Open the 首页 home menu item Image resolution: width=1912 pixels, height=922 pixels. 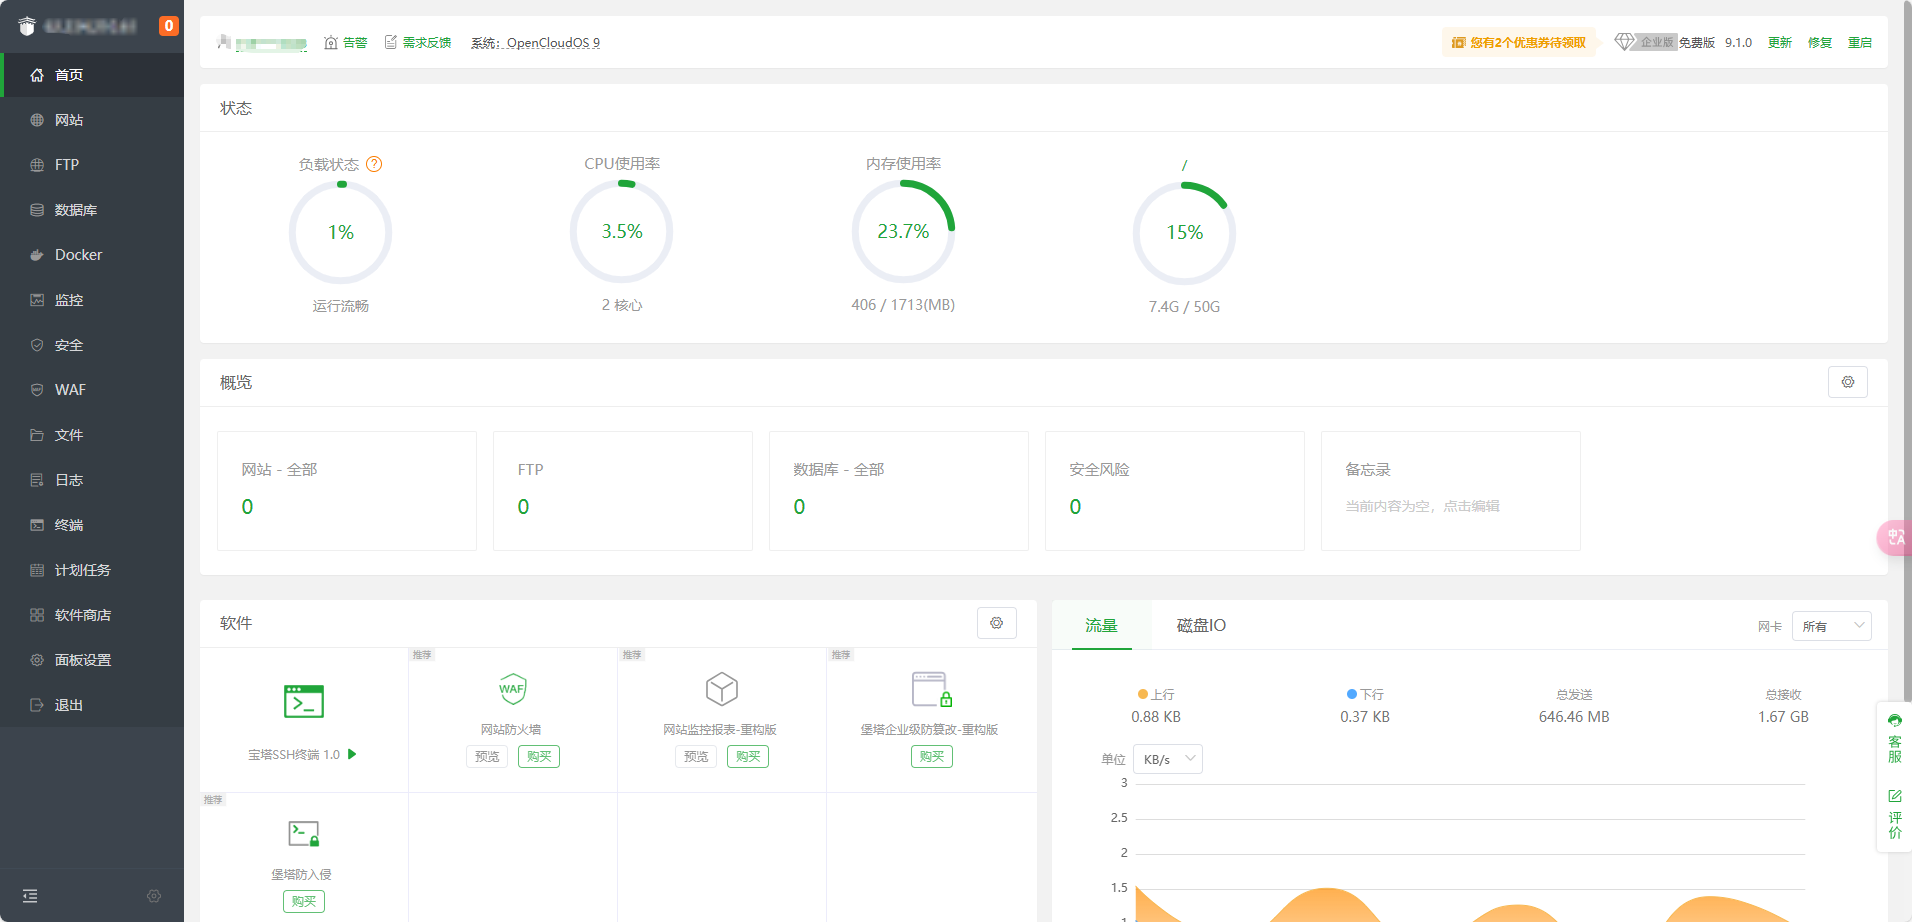pyautogui.click(x=92, y=75)
